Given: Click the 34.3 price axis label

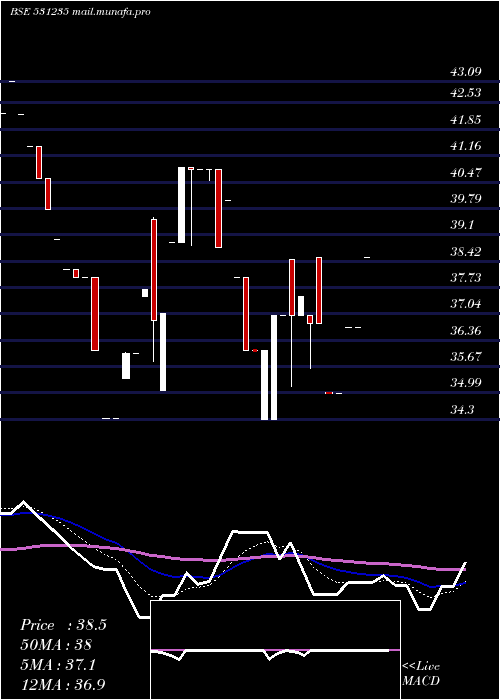Looking at the screenshot, I should click(462, 409).
